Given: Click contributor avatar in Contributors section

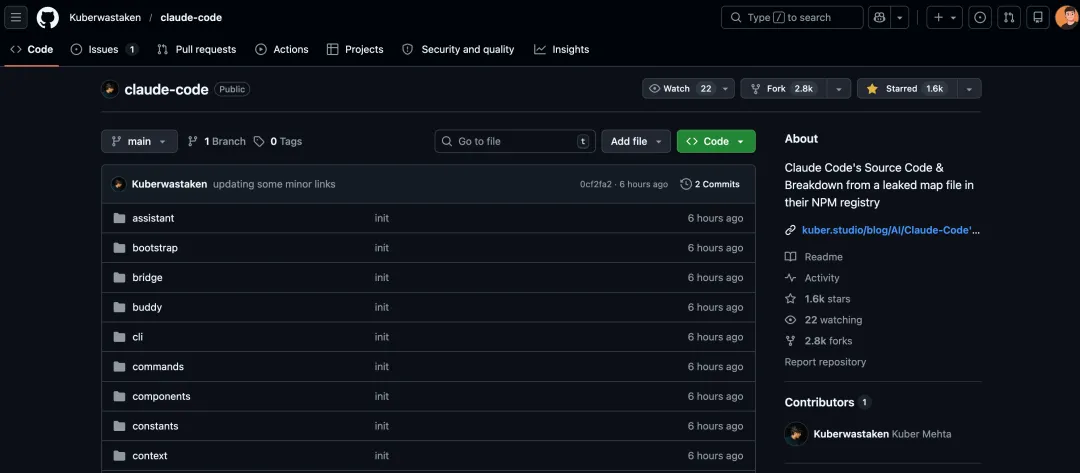Looking at the screenshot, I should [x=796, y=434].
